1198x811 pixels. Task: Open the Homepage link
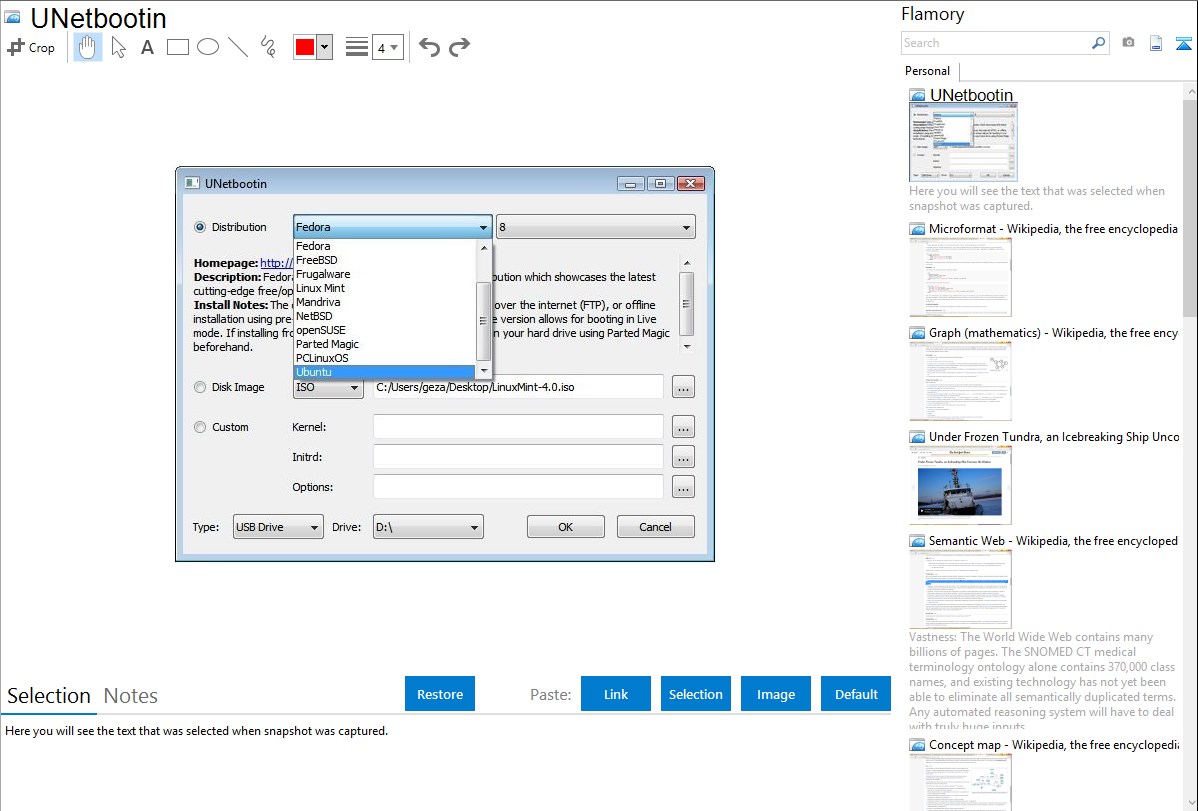[x=277, y=263]
